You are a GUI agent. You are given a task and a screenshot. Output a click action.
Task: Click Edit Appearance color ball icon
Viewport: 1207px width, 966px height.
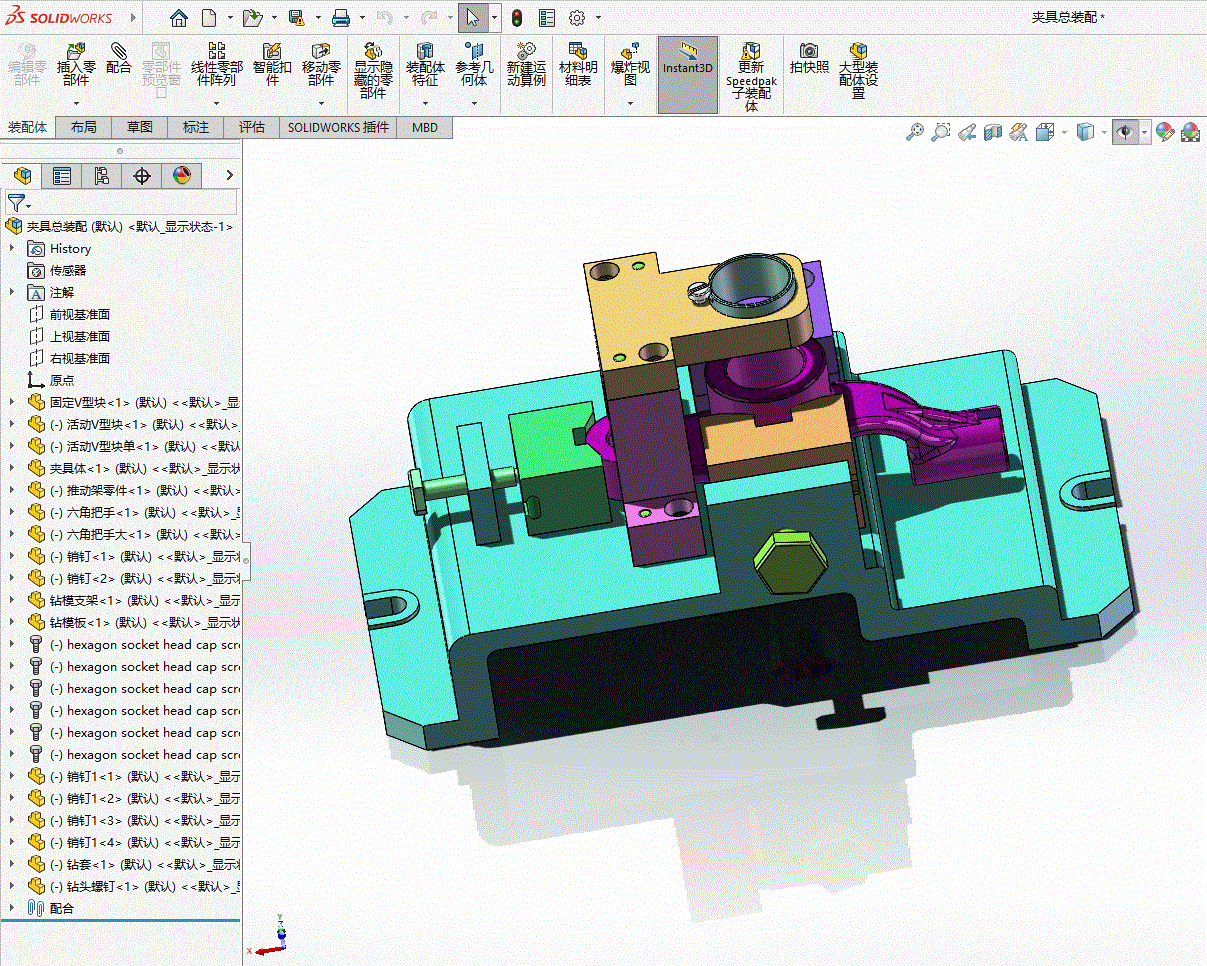point(1164,132)
